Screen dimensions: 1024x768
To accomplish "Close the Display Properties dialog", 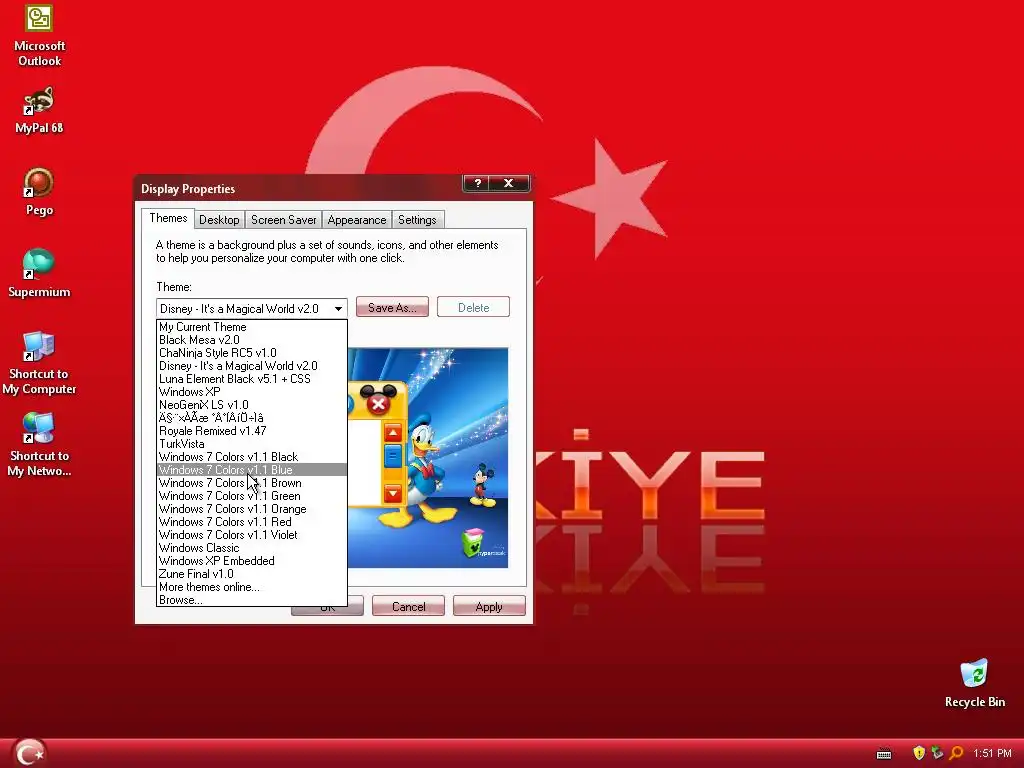I will click(509, 184).
